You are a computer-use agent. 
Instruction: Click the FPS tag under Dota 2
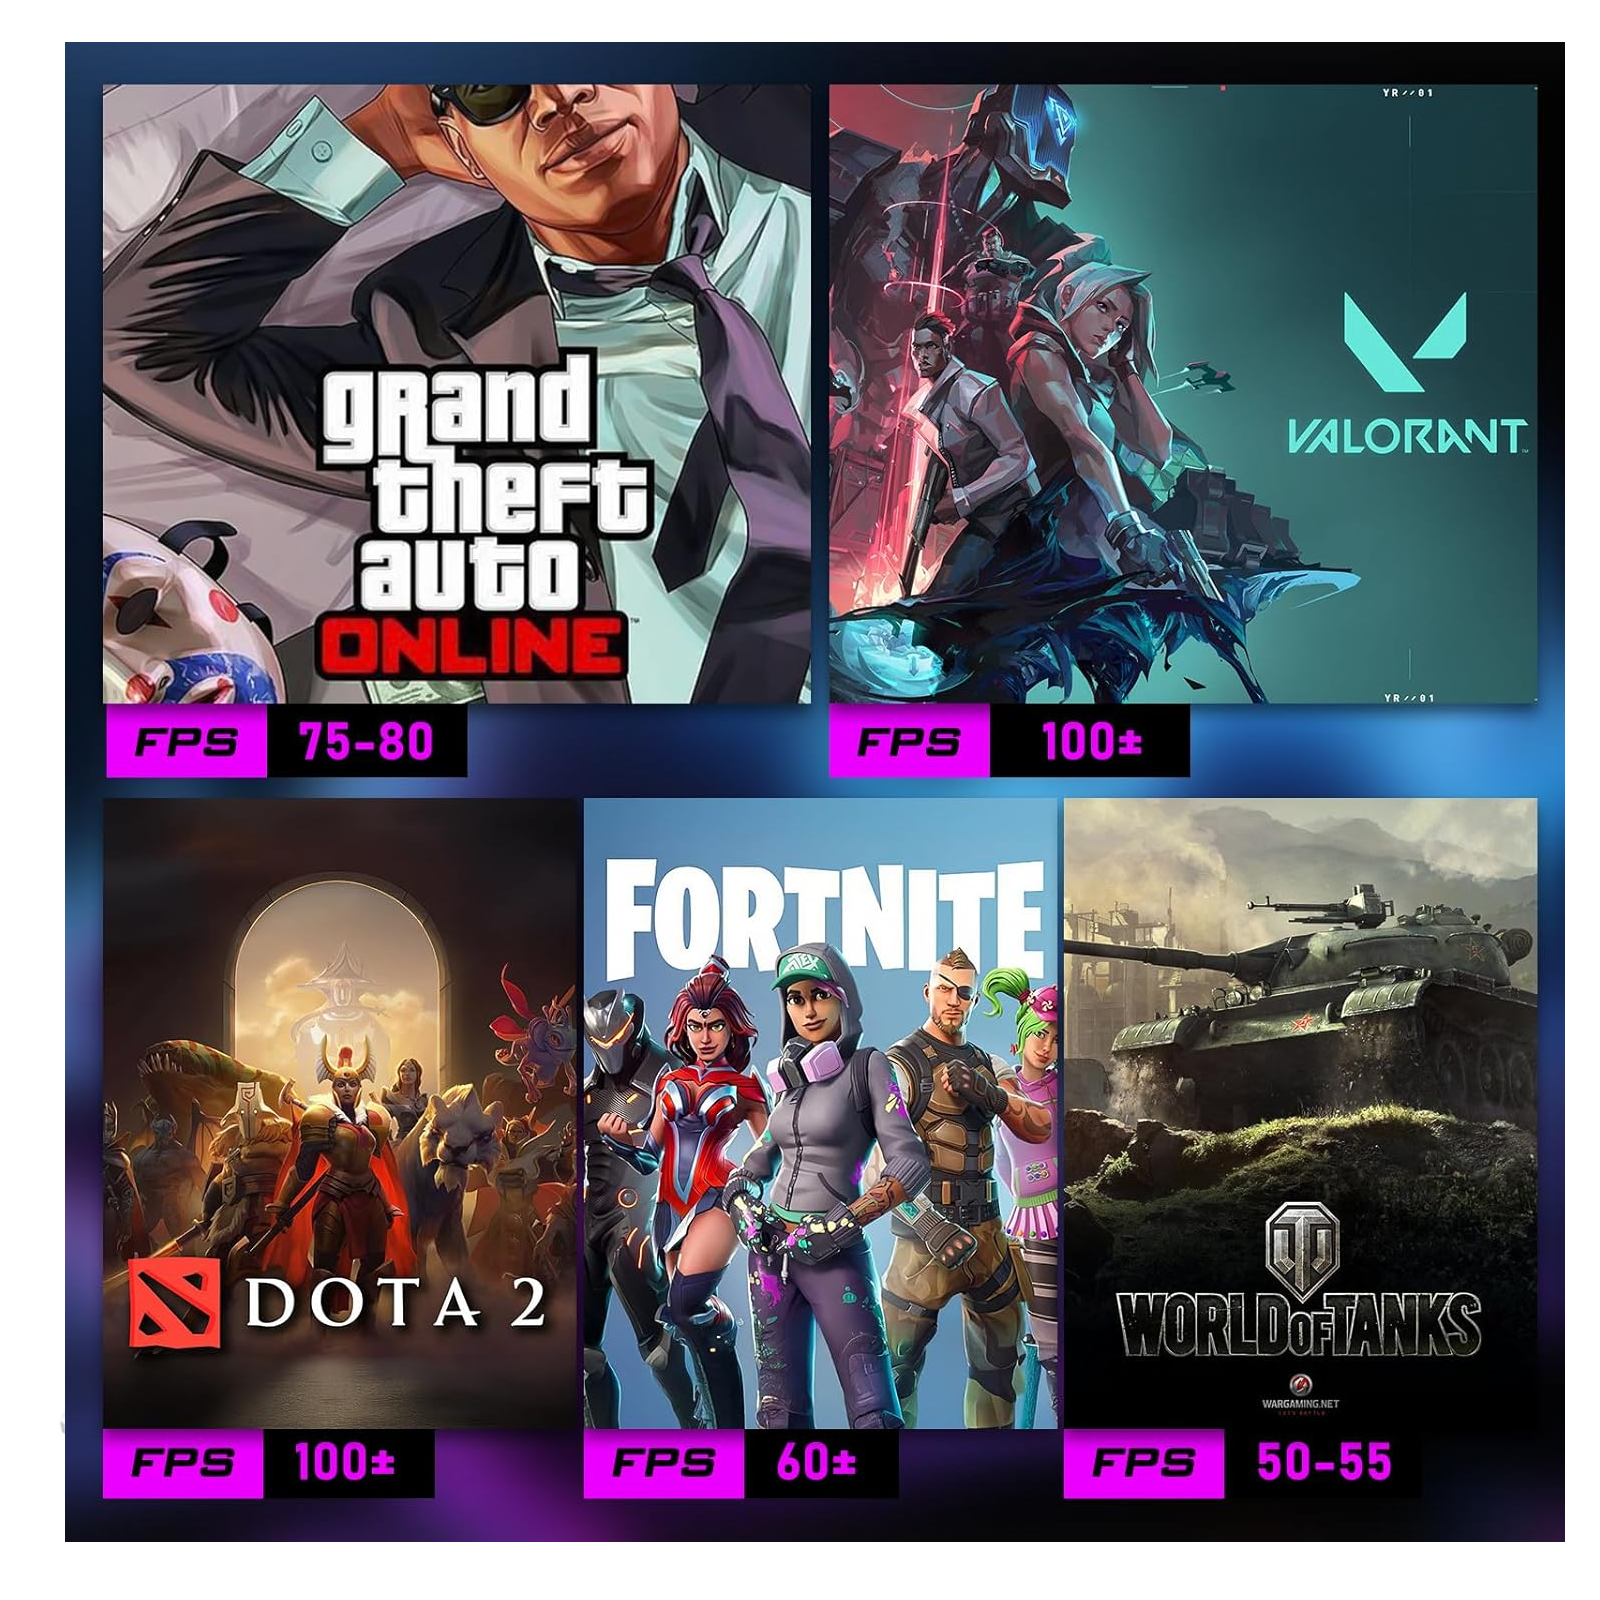(183, 1463)
